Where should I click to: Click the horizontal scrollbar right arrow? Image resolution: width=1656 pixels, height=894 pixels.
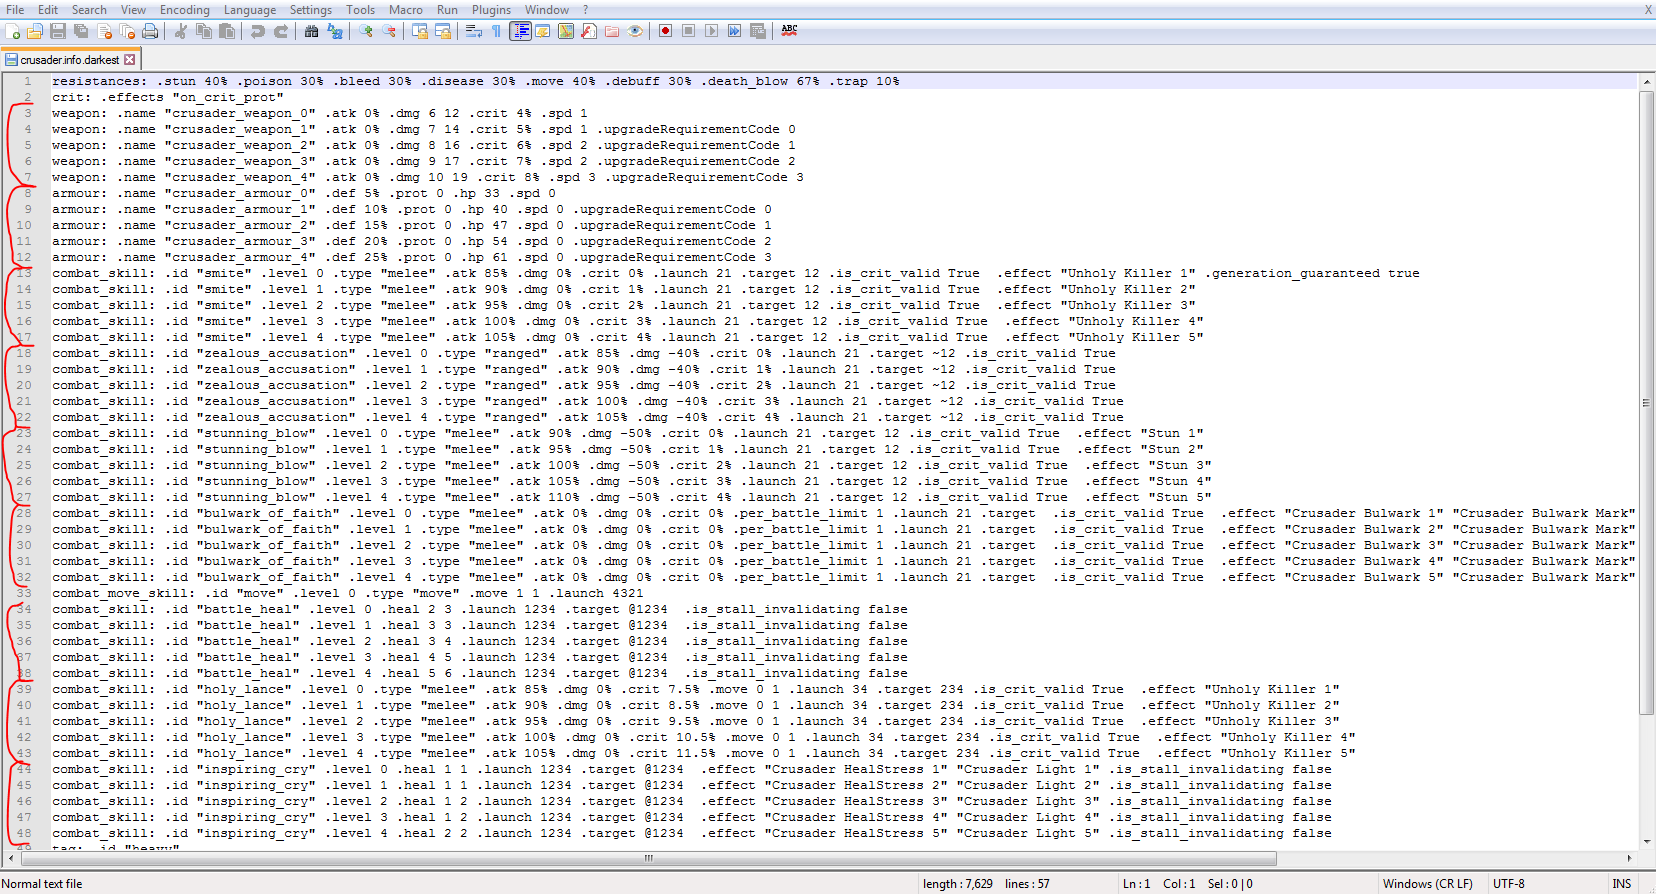pyautogui.click(x=1629, y=858)
